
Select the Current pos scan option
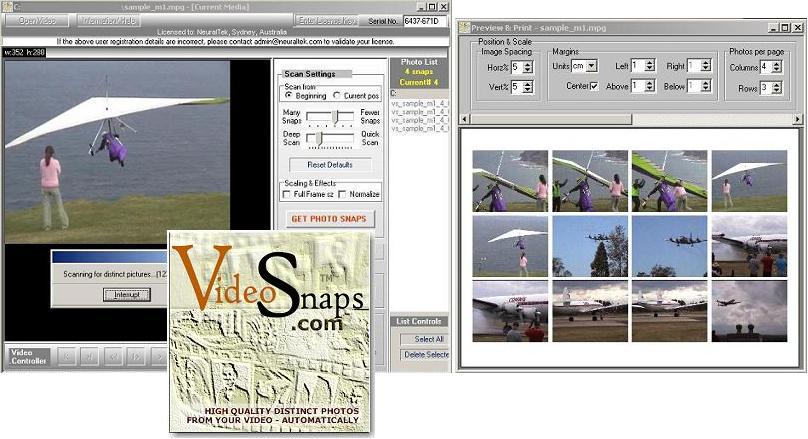337,96
